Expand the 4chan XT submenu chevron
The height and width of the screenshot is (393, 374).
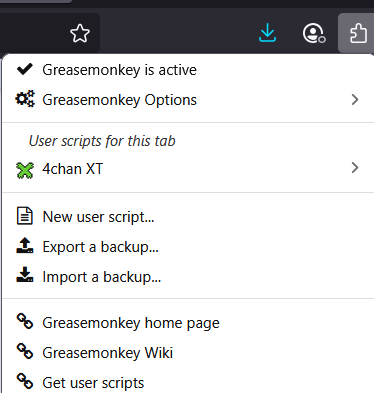(355, 168)
